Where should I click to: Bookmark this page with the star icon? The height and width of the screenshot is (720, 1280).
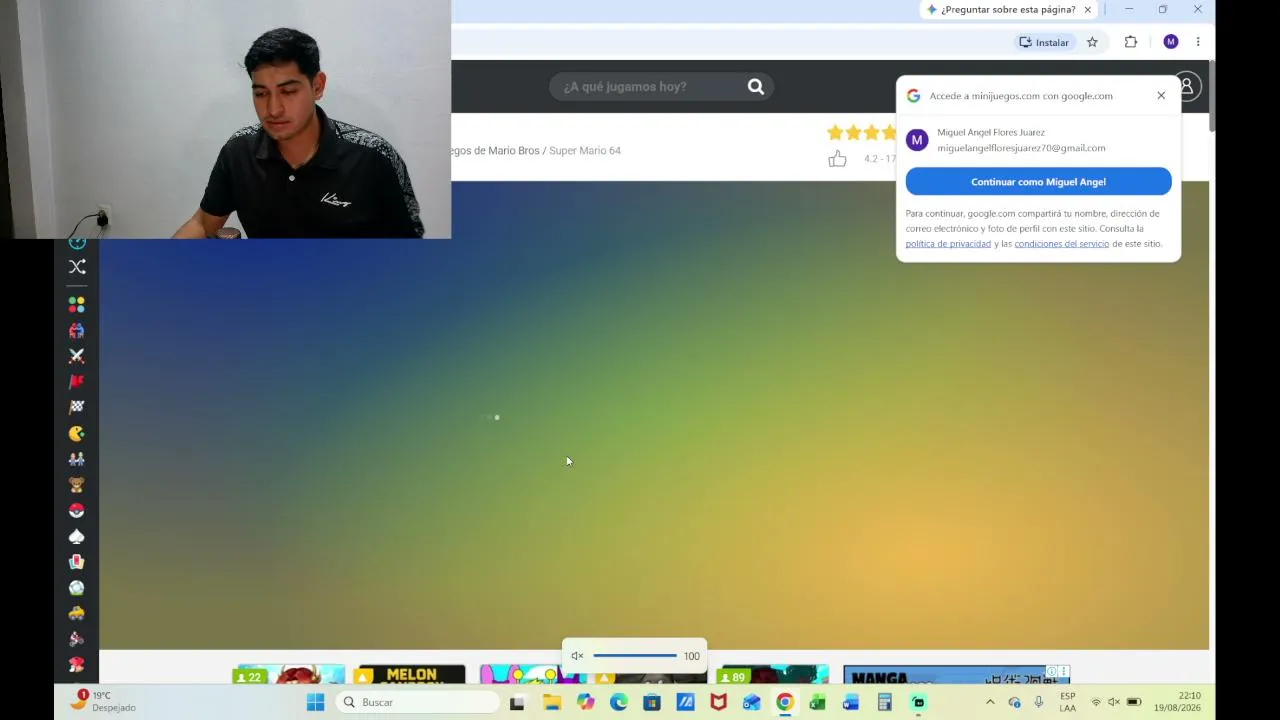[x=1092, y=42]
